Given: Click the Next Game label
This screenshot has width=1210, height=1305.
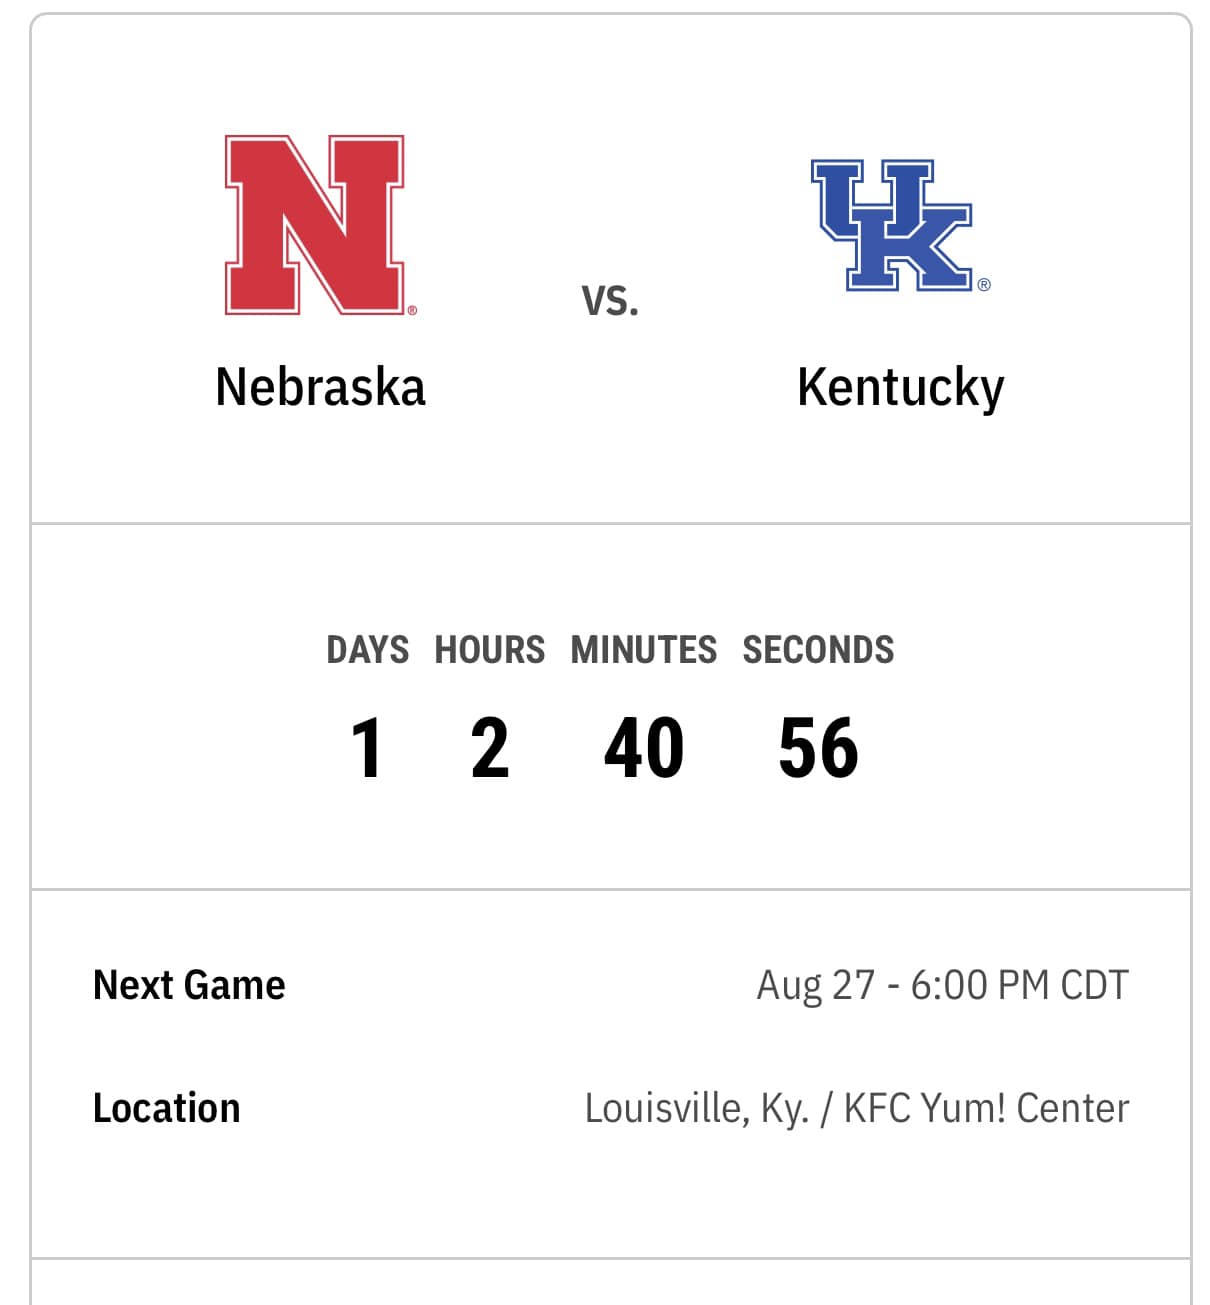Looking at the screenshot, I should click(189, 985).
